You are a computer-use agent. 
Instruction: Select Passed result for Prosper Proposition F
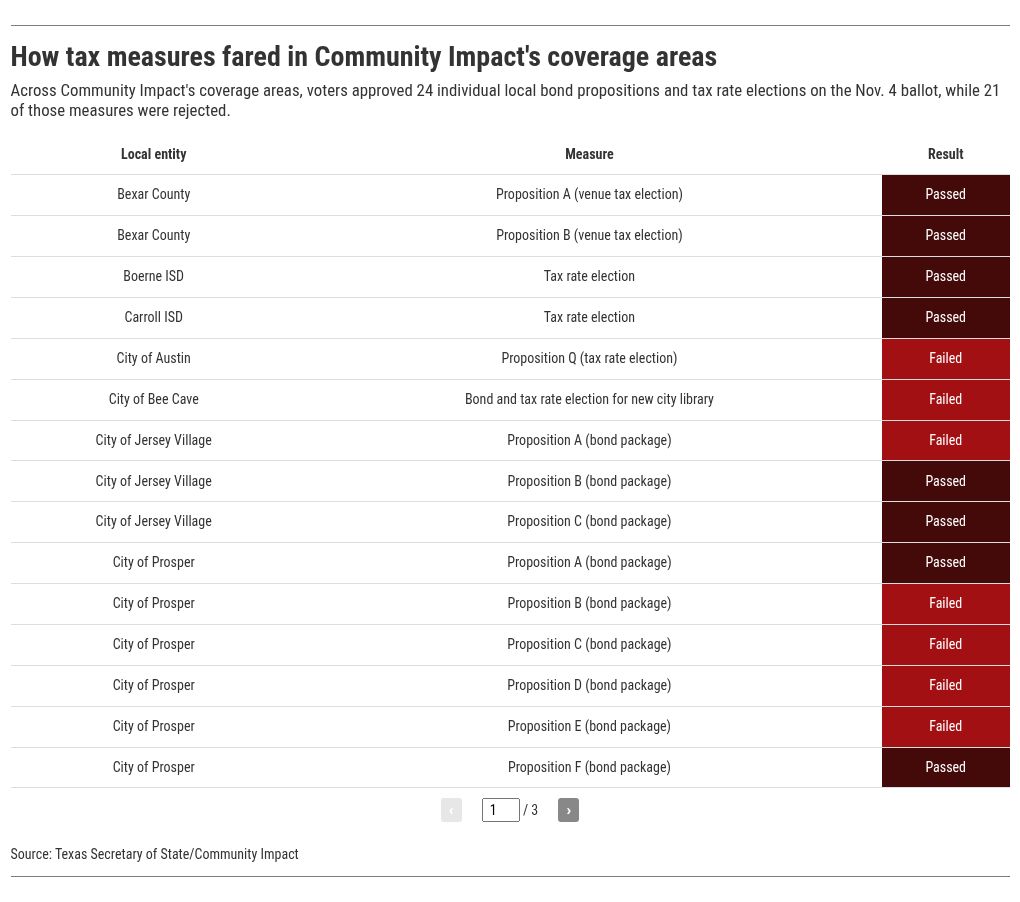coord(945,767)
